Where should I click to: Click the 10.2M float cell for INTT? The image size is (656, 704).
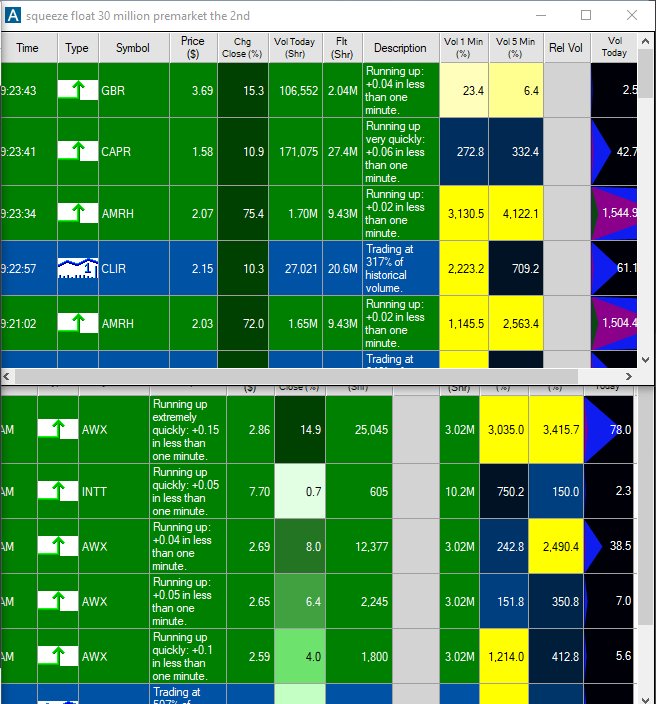pyautogui.click(x=459, y=491)
